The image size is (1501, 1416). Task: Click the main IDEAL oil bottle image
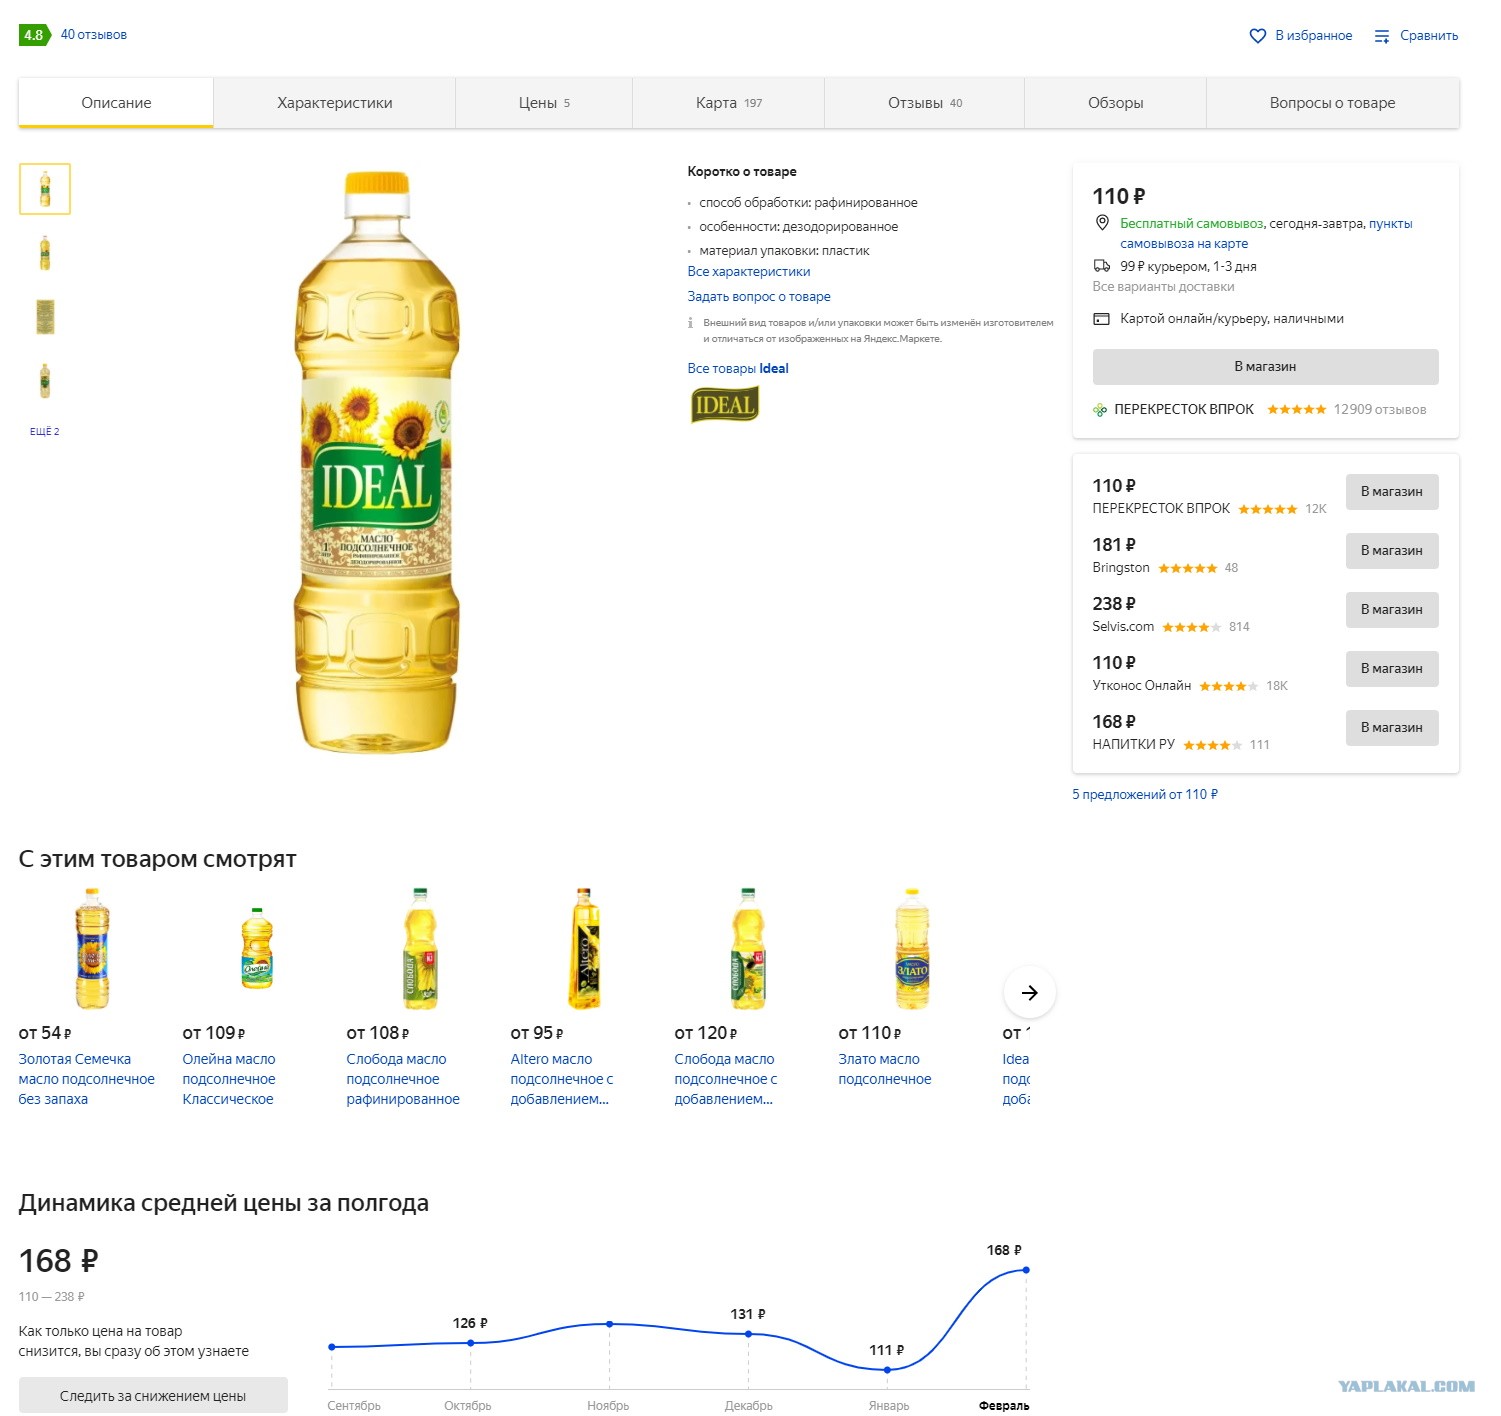pyautogui.click(x=377, y=462)
